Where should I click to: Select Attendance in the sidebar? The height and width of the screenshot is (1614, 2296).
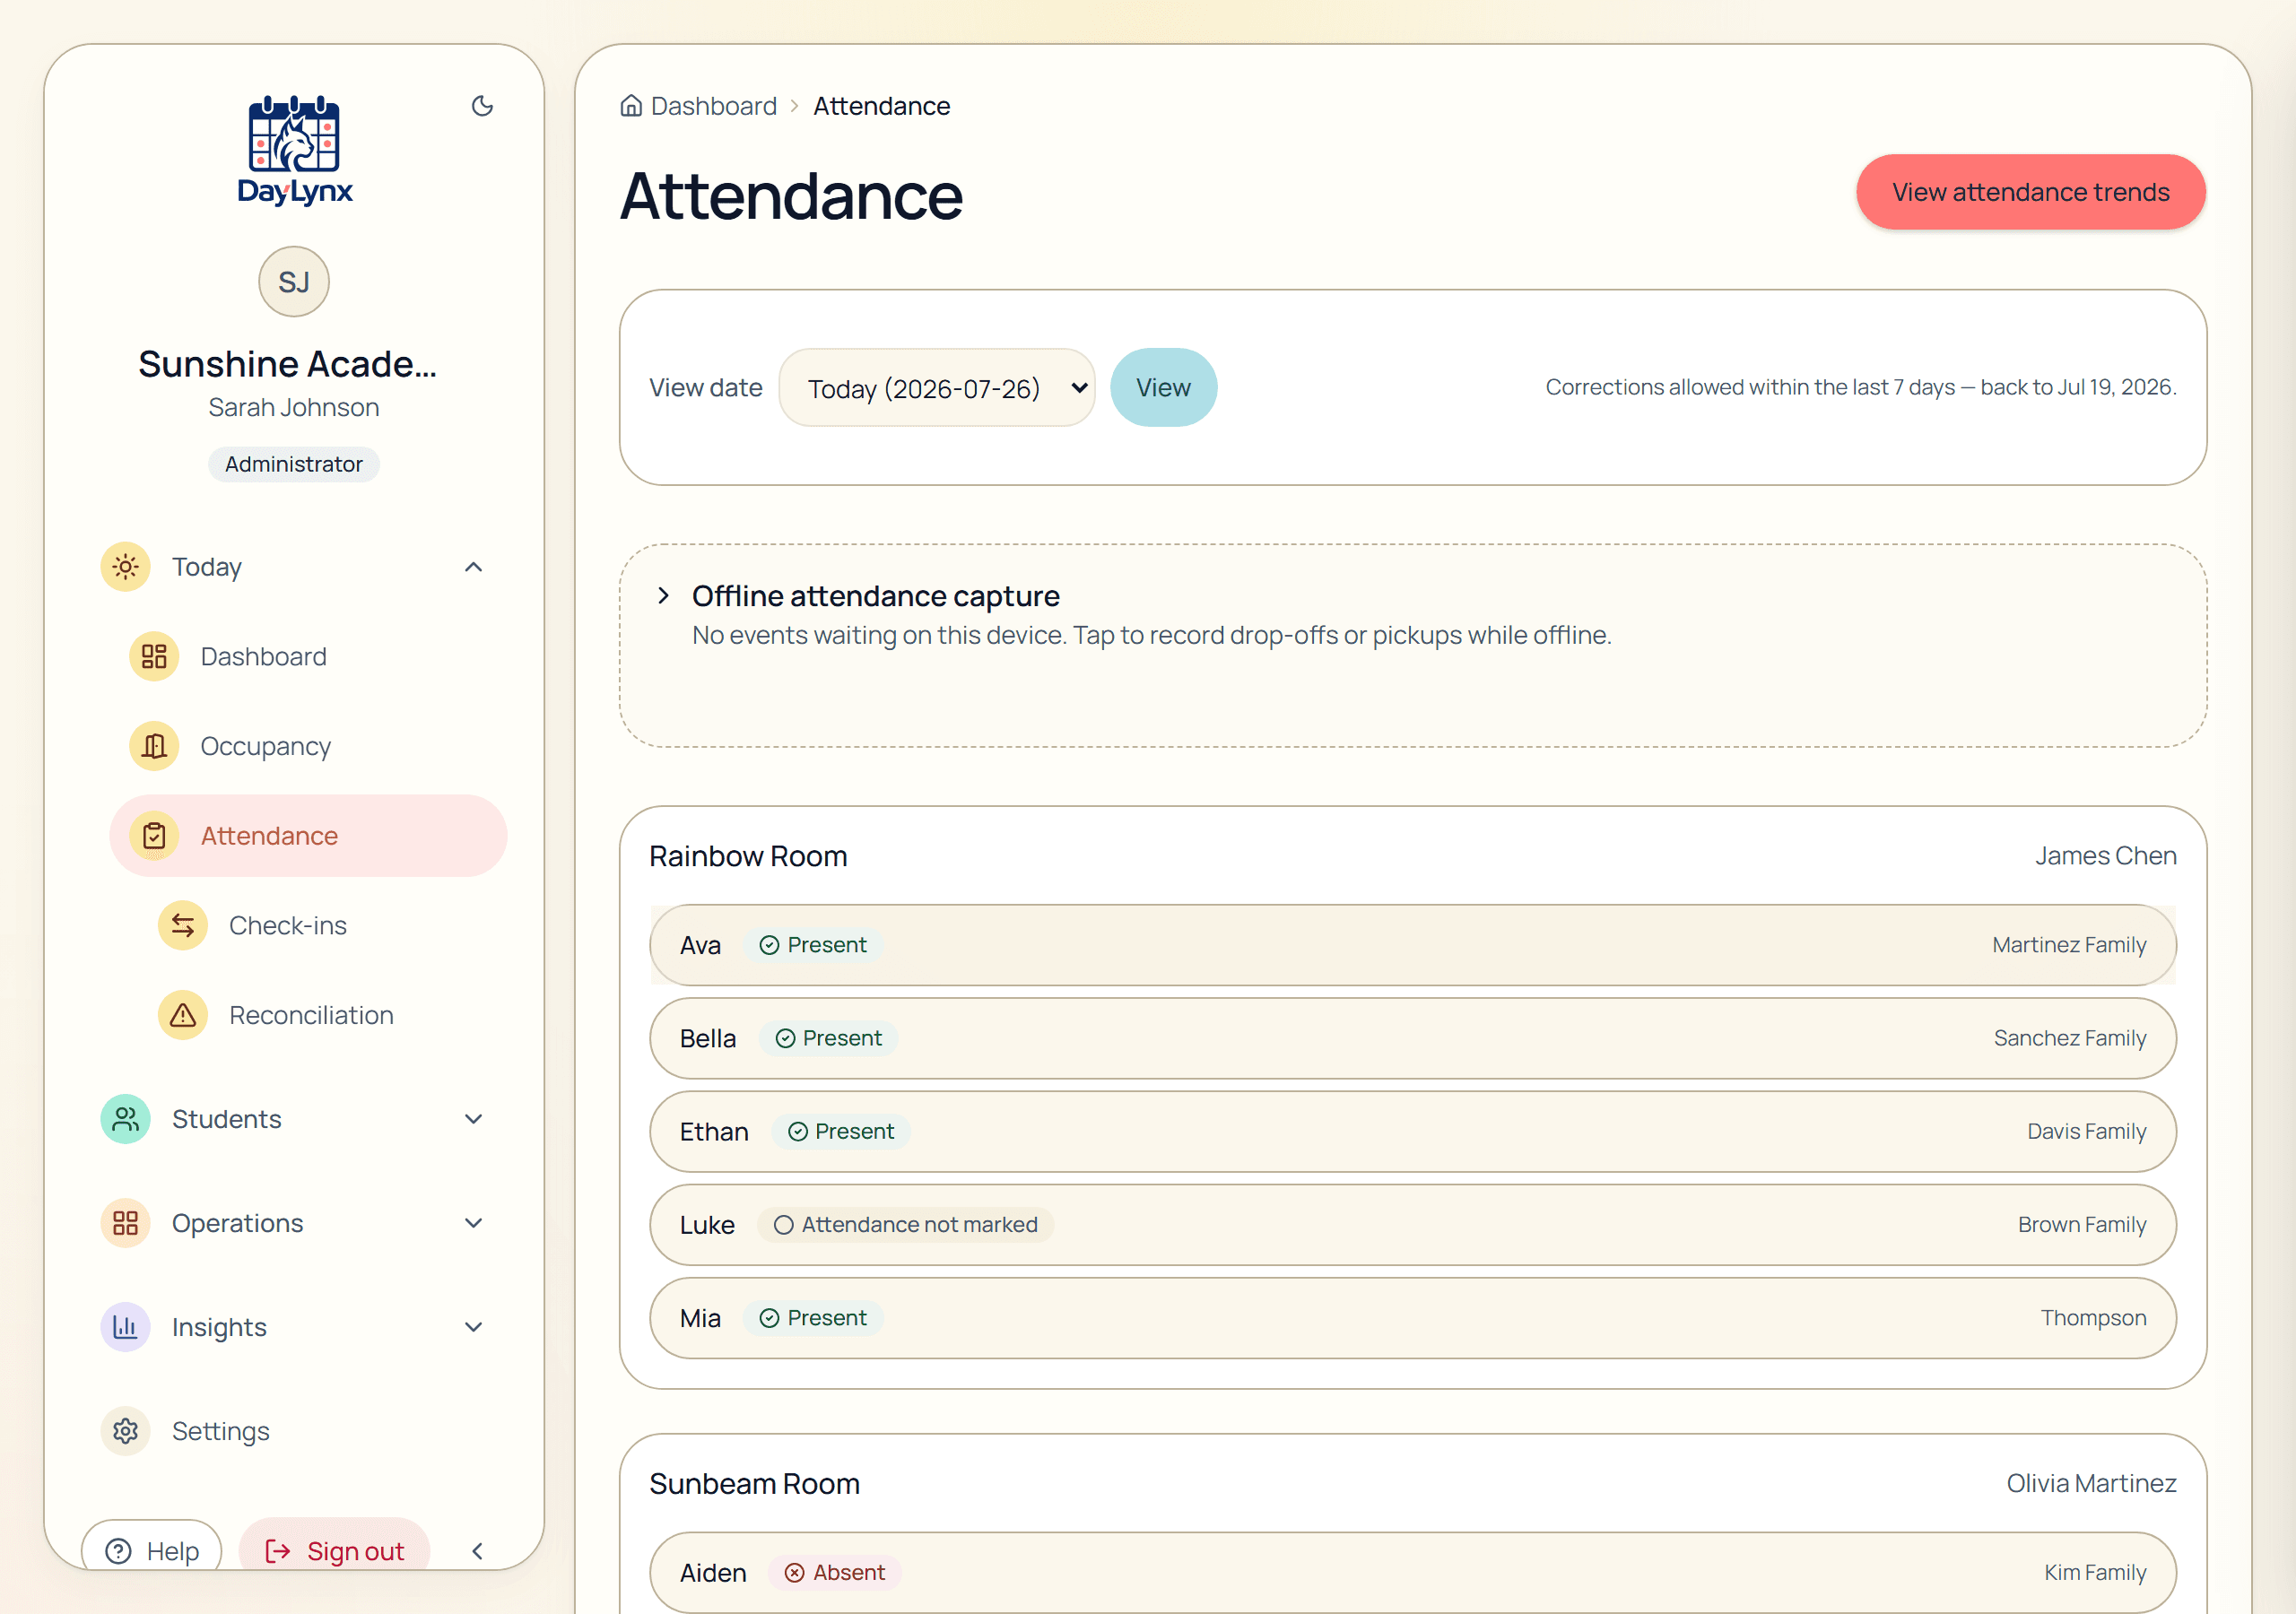click(x=308, y=836)
